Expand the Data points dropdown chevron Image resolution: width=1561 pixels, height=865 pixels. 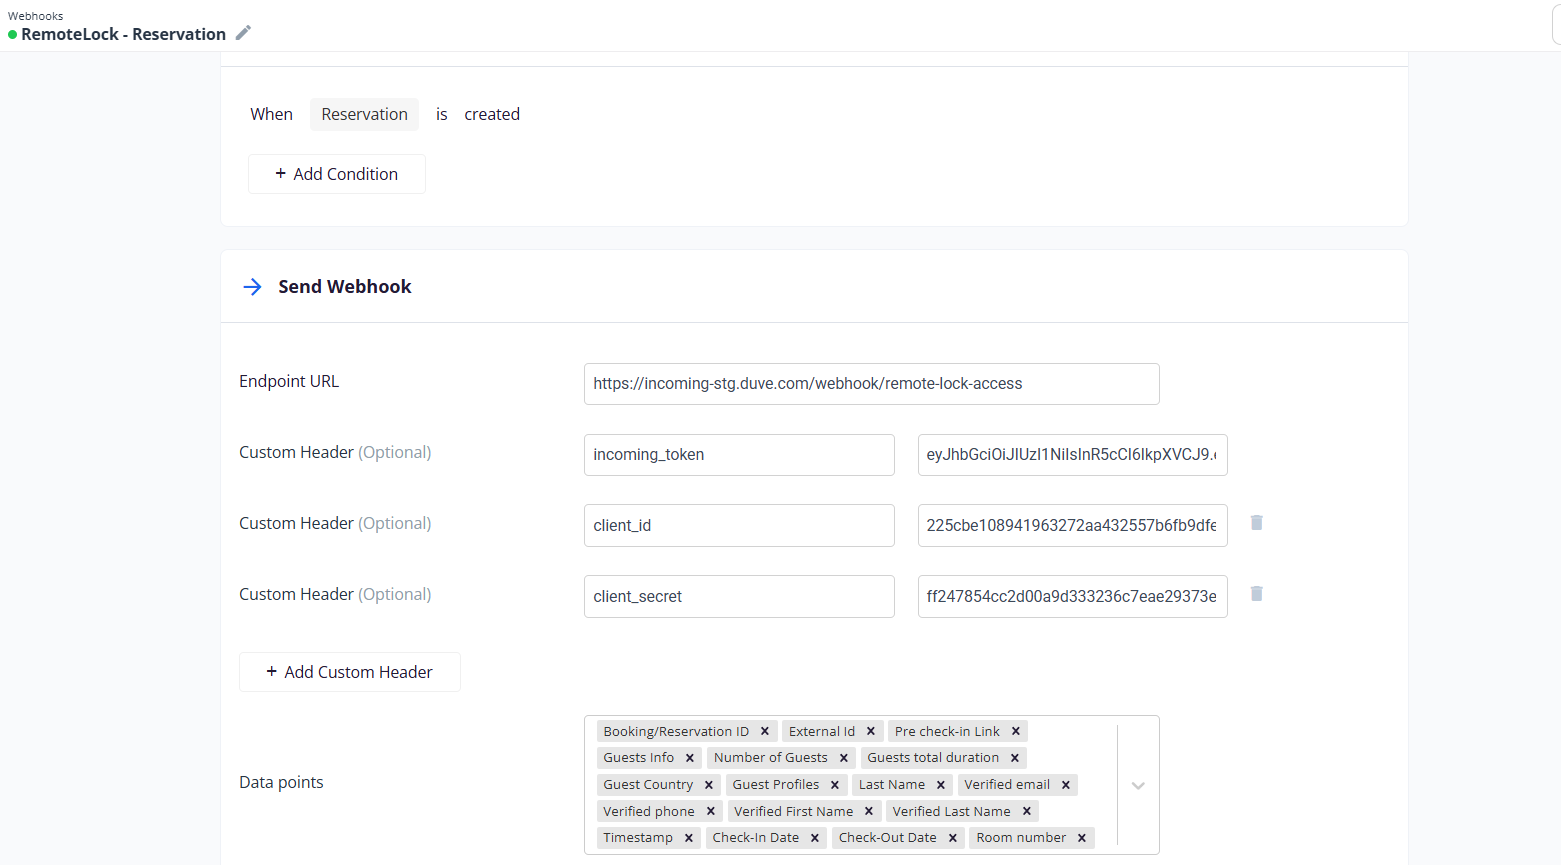coord(1138,785)
